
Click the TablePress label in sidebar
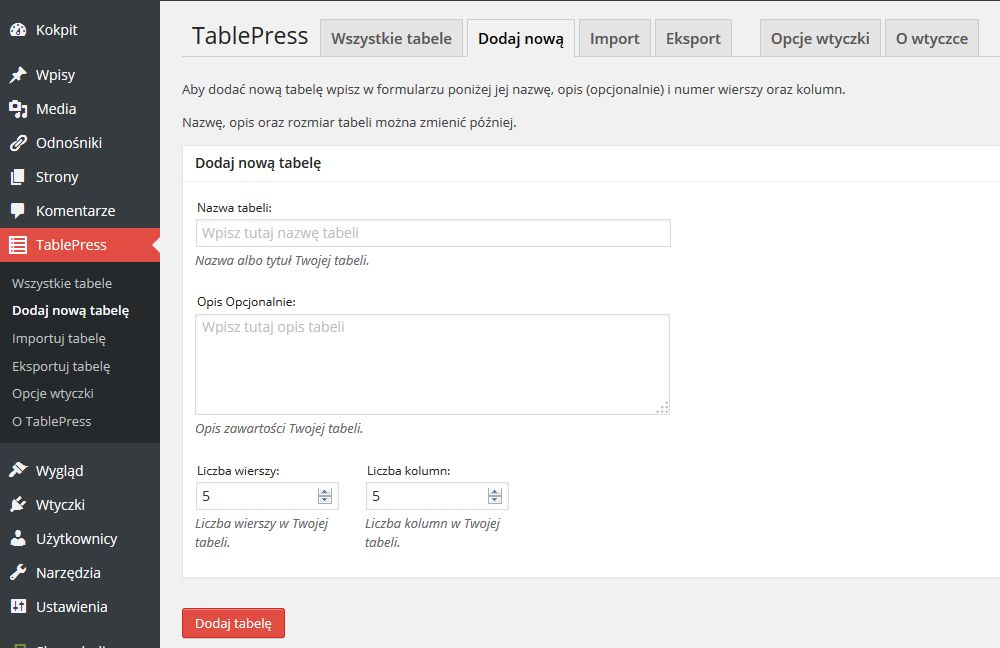pyautogui.click(x=71, y=245)
